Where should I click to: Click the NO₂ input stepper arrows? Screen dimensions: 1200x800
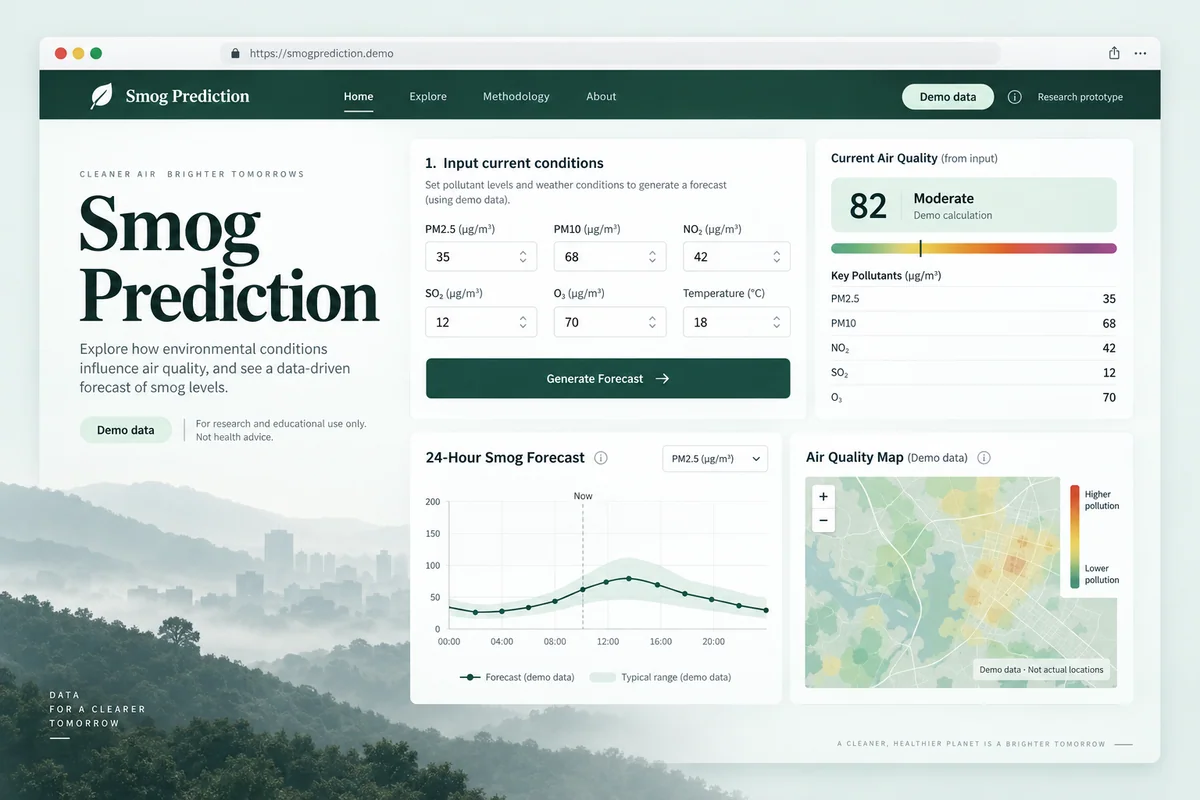(x=777, y=257)
